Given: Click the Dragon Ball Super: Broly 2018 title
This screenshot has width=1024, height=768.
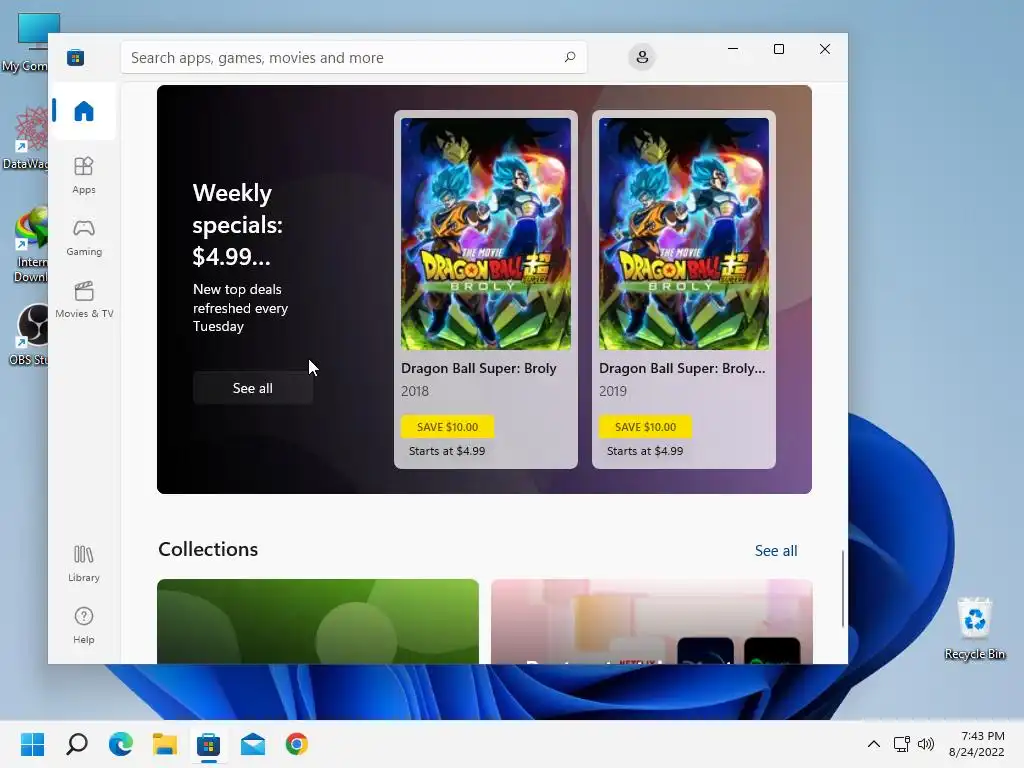Looking at the screenshot, I should click(479, 368).
